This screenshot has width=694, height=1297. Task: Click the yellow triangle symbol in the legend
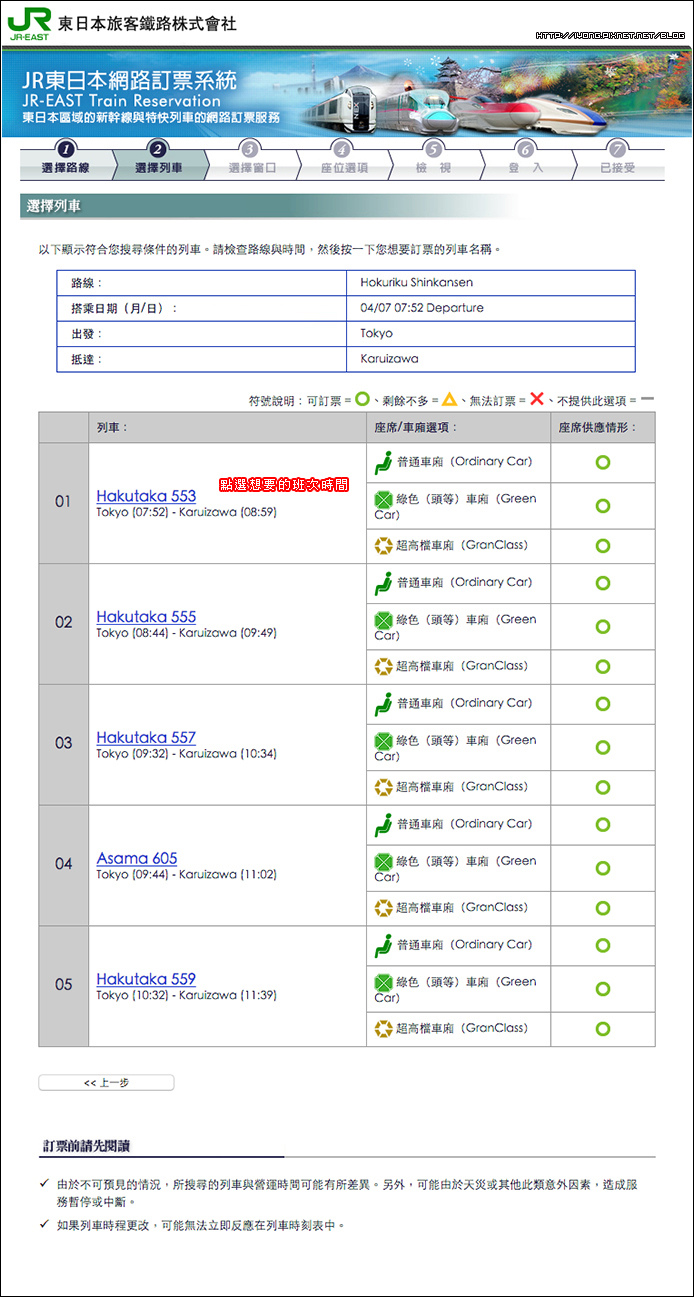tap(450, 399)
